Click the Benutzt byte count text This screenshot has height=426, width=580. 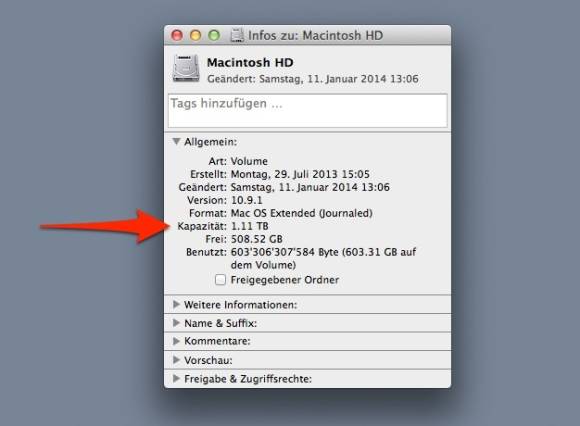284,252
